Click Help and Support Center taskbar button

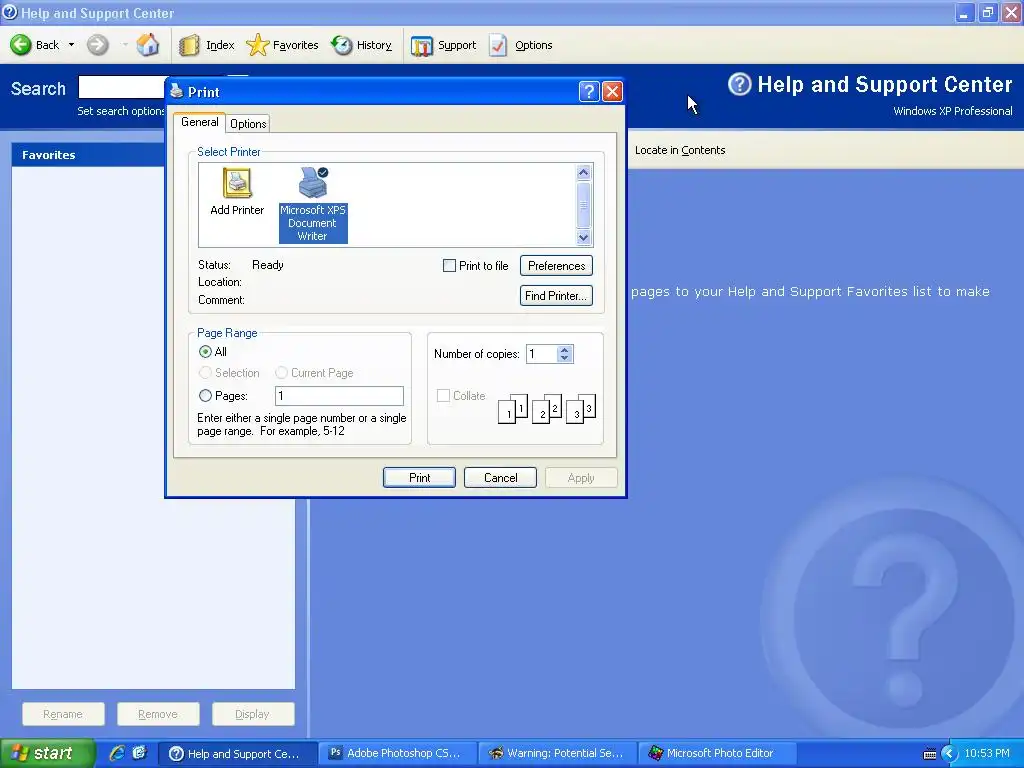coord(237,754)
